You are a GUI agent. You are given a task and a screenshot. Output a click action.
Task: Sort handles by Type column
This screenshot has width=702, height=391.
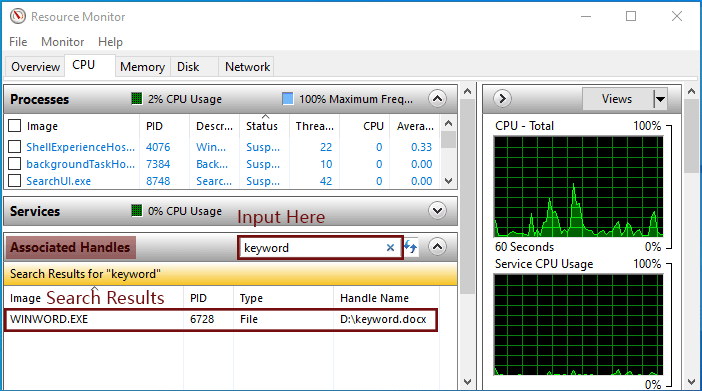283,298
